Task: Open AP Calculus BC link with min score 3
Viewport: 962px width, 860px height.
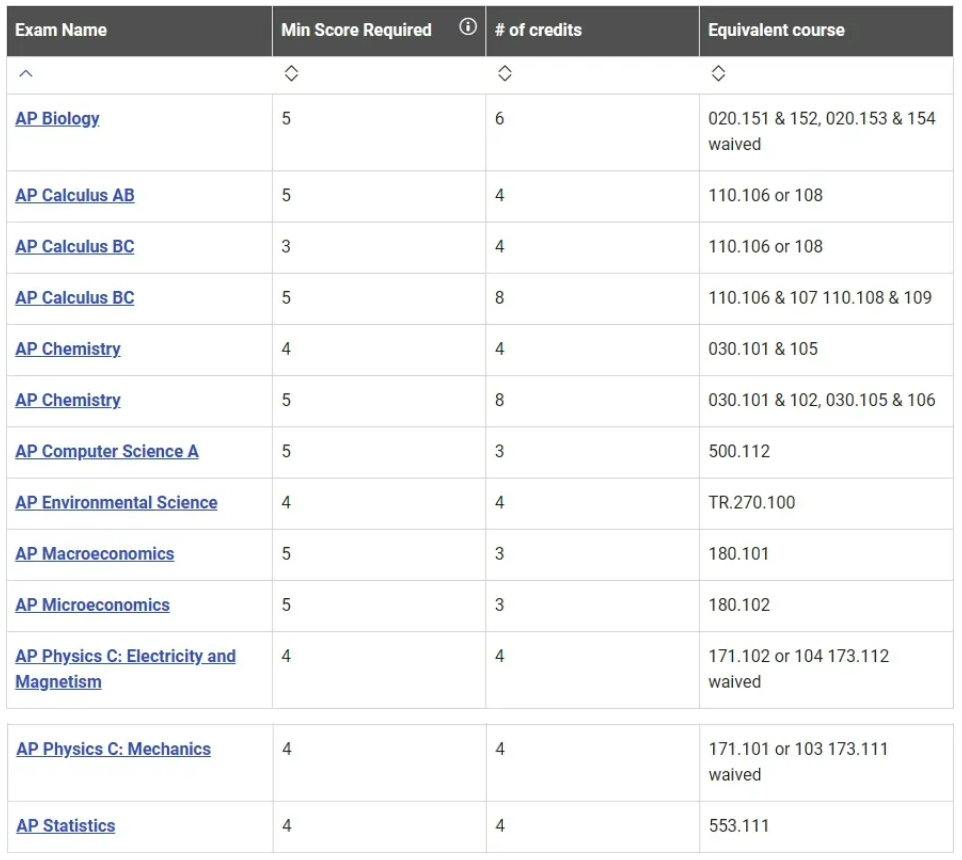Action: [x=74, y=246]
